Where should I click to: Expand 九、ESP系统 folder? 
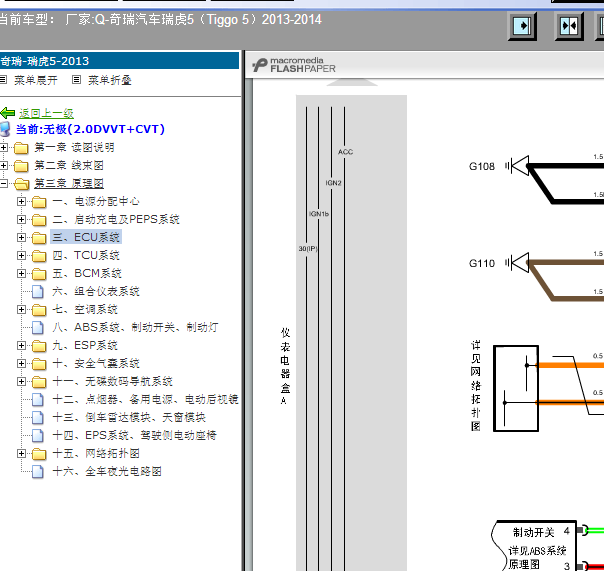[22, 346]
